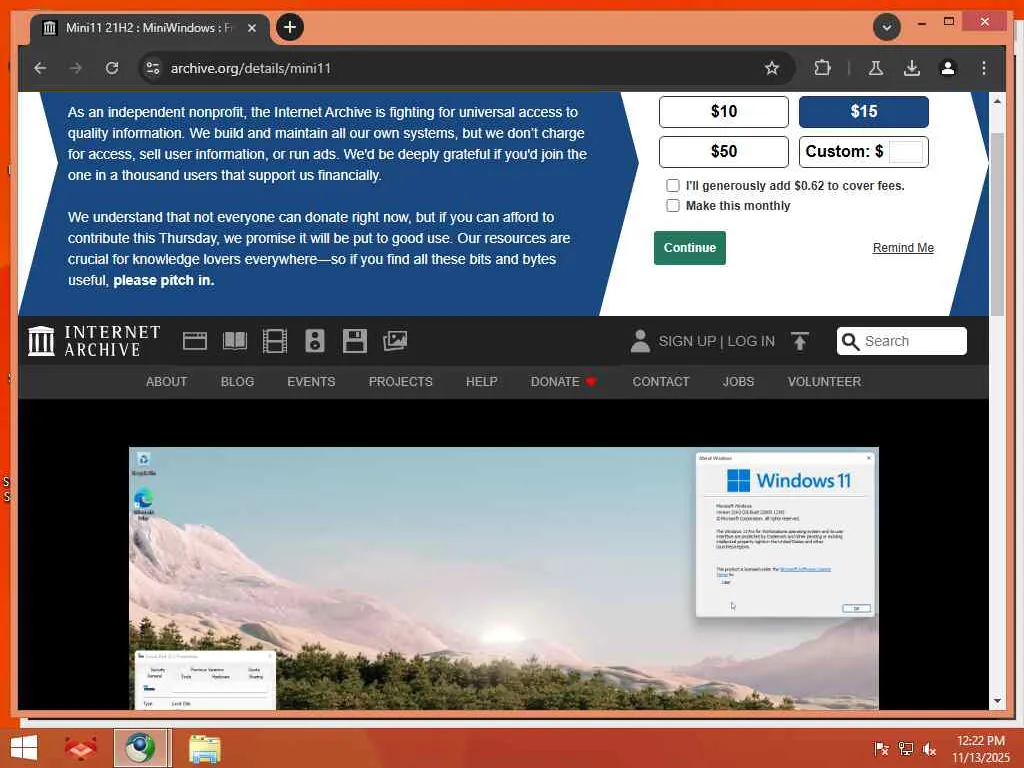Open ABOUT nav item
The height and width of the screenshot is (768, 1024).
pos(167,381)
